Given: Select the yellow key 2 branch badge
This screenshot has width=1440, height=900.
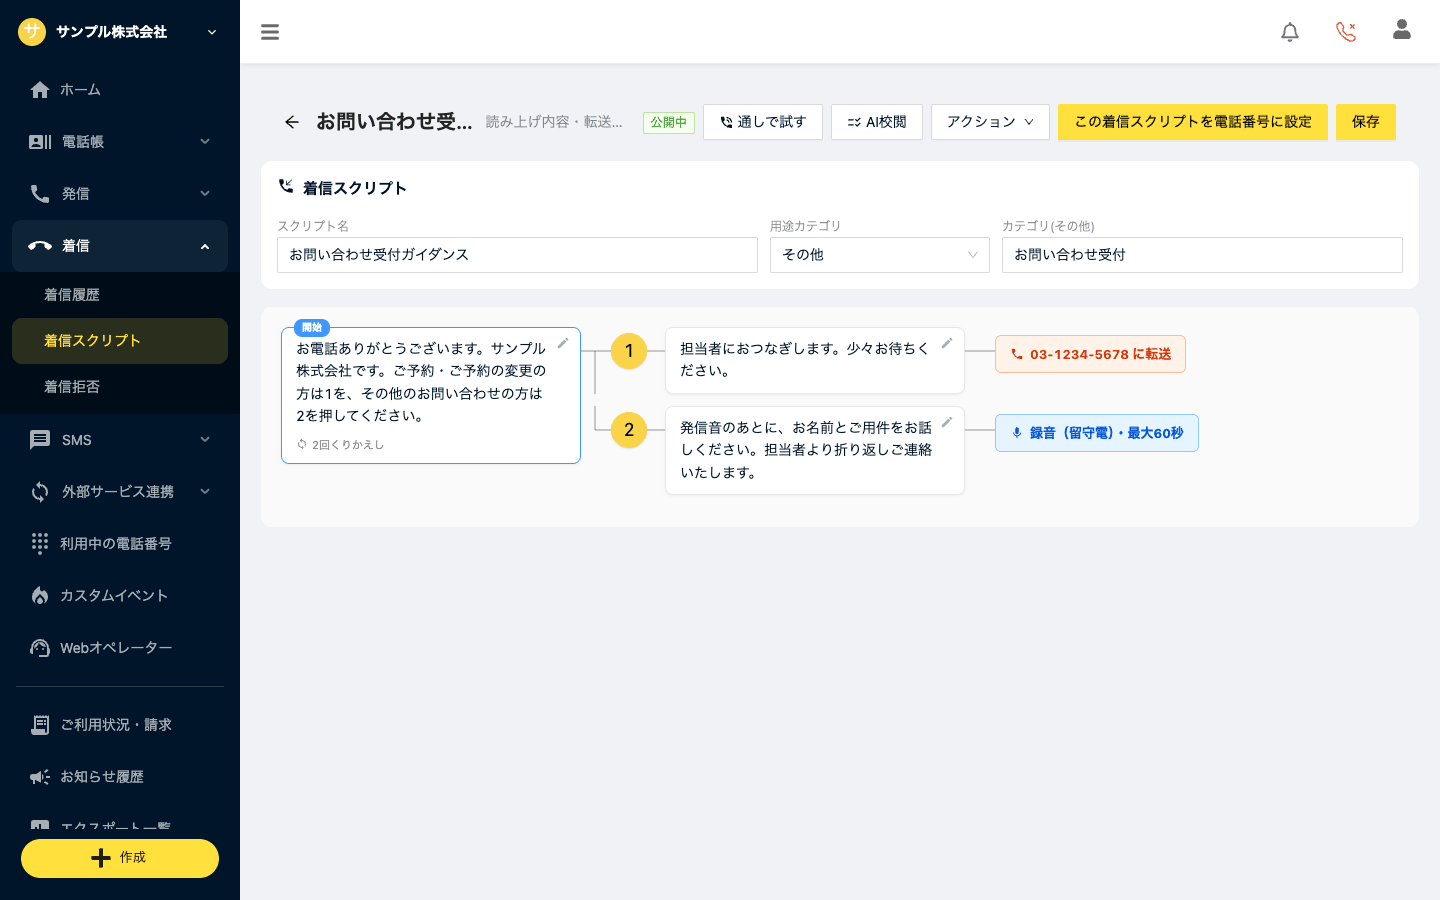Looking at the screenshot, I should click(629, 430).
